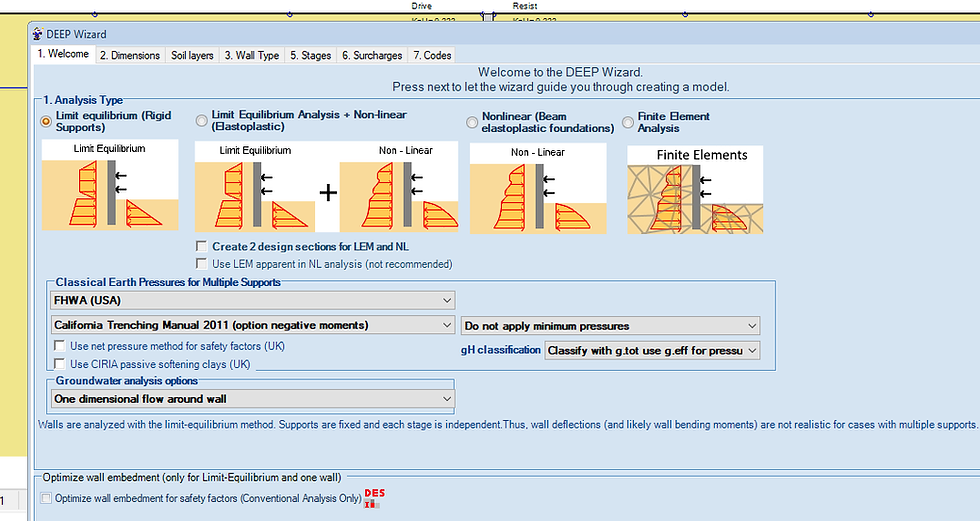The height and width of the screenshot is (521, 980).
Task: Go to the 7. Codes tab
Action: point(431,55)
